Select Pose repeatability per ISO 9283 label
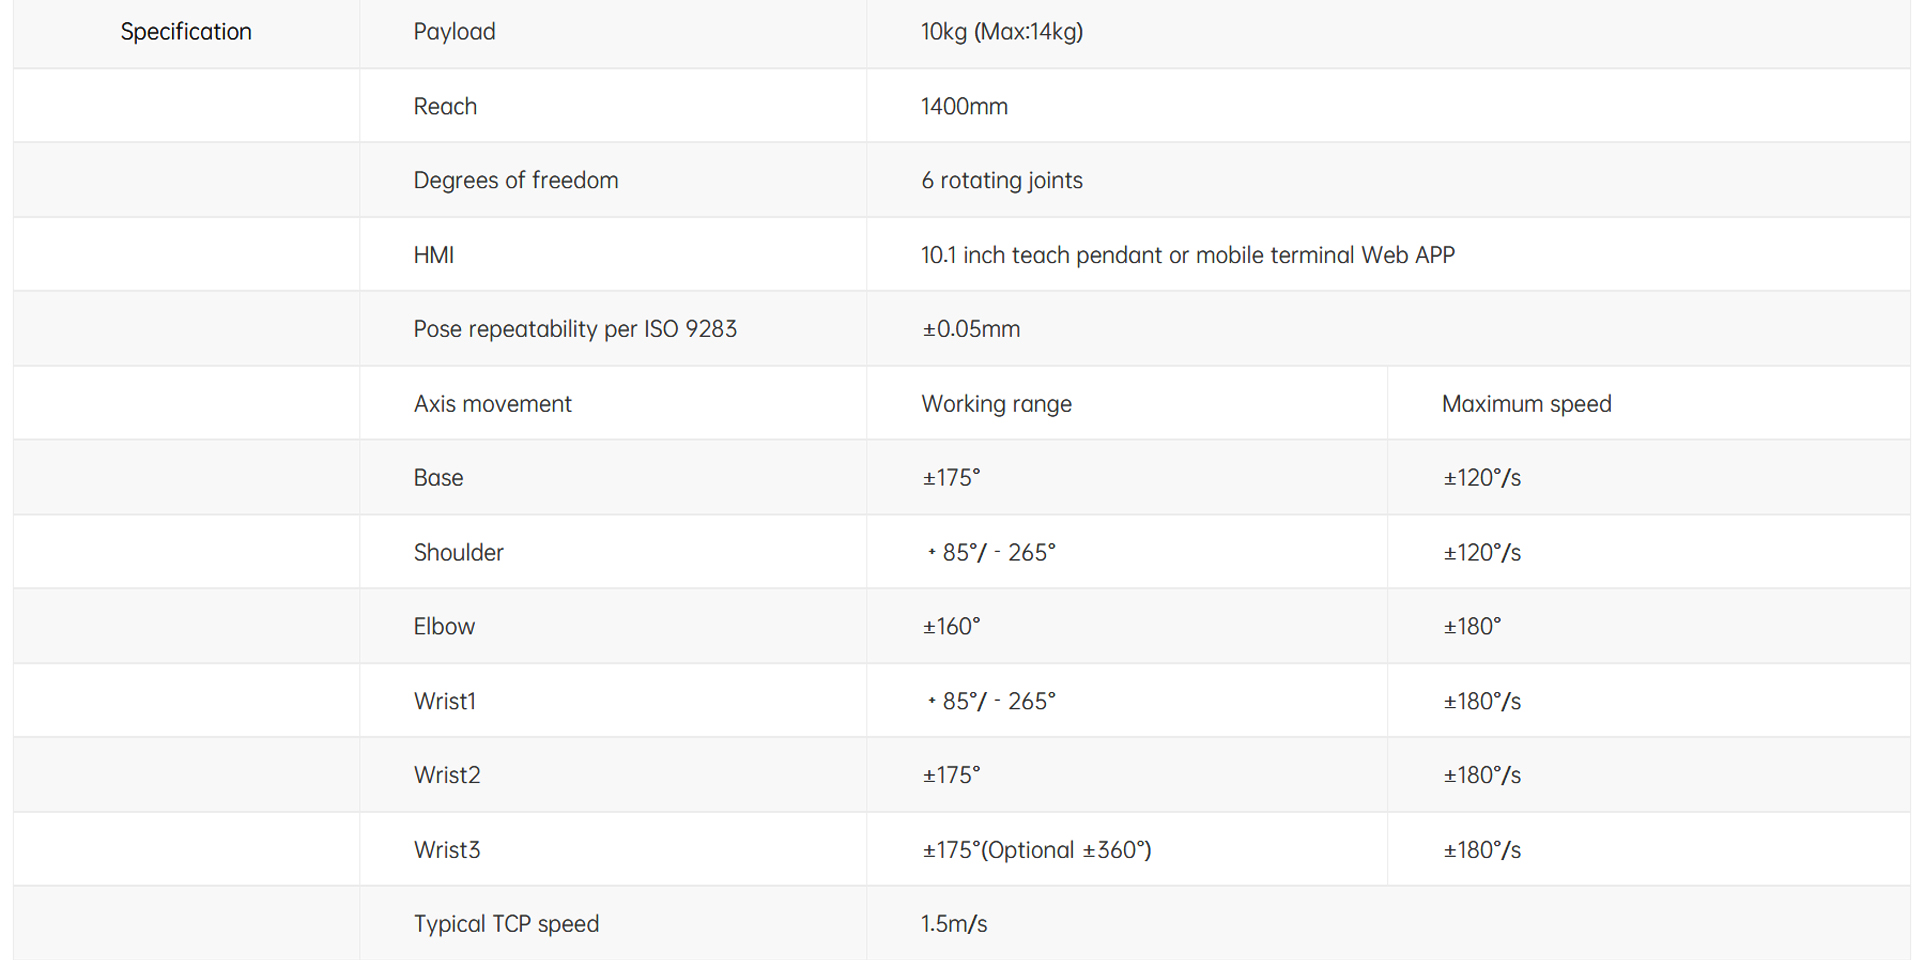Screen dimensions: 1920x960 (575, 329)
